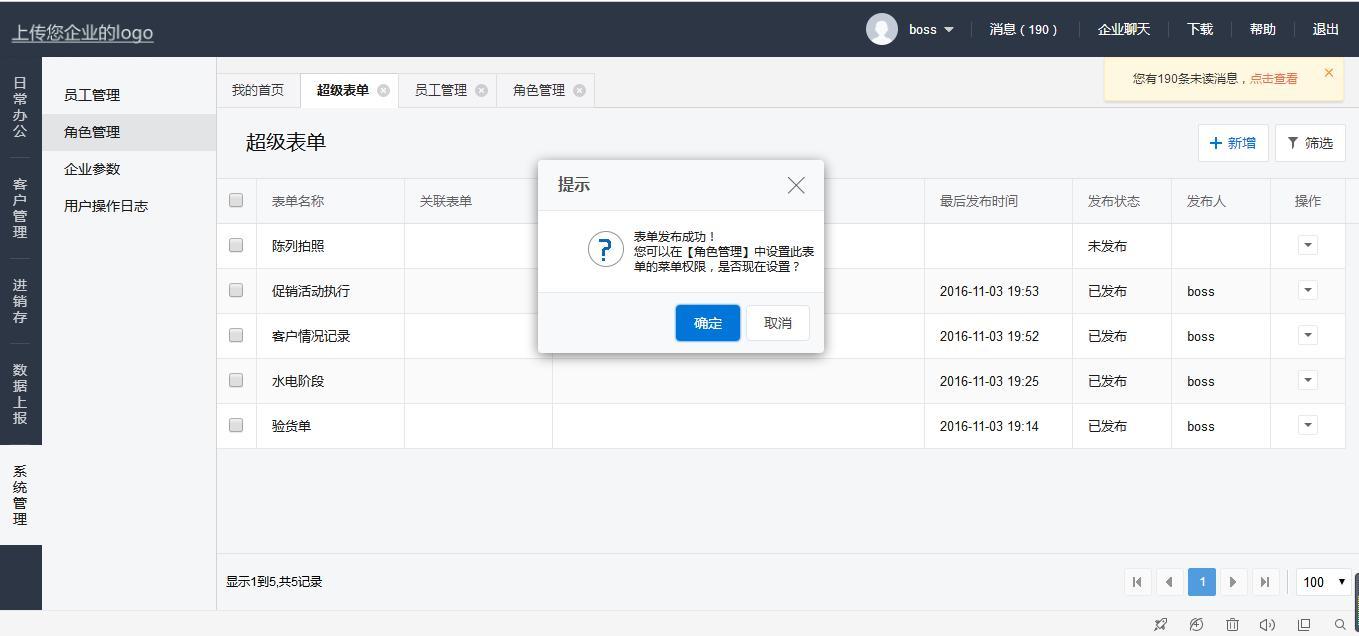Click the rocket icon in the status bar
Viewport: 1359px width, 636px height.
coord(1160,624)
